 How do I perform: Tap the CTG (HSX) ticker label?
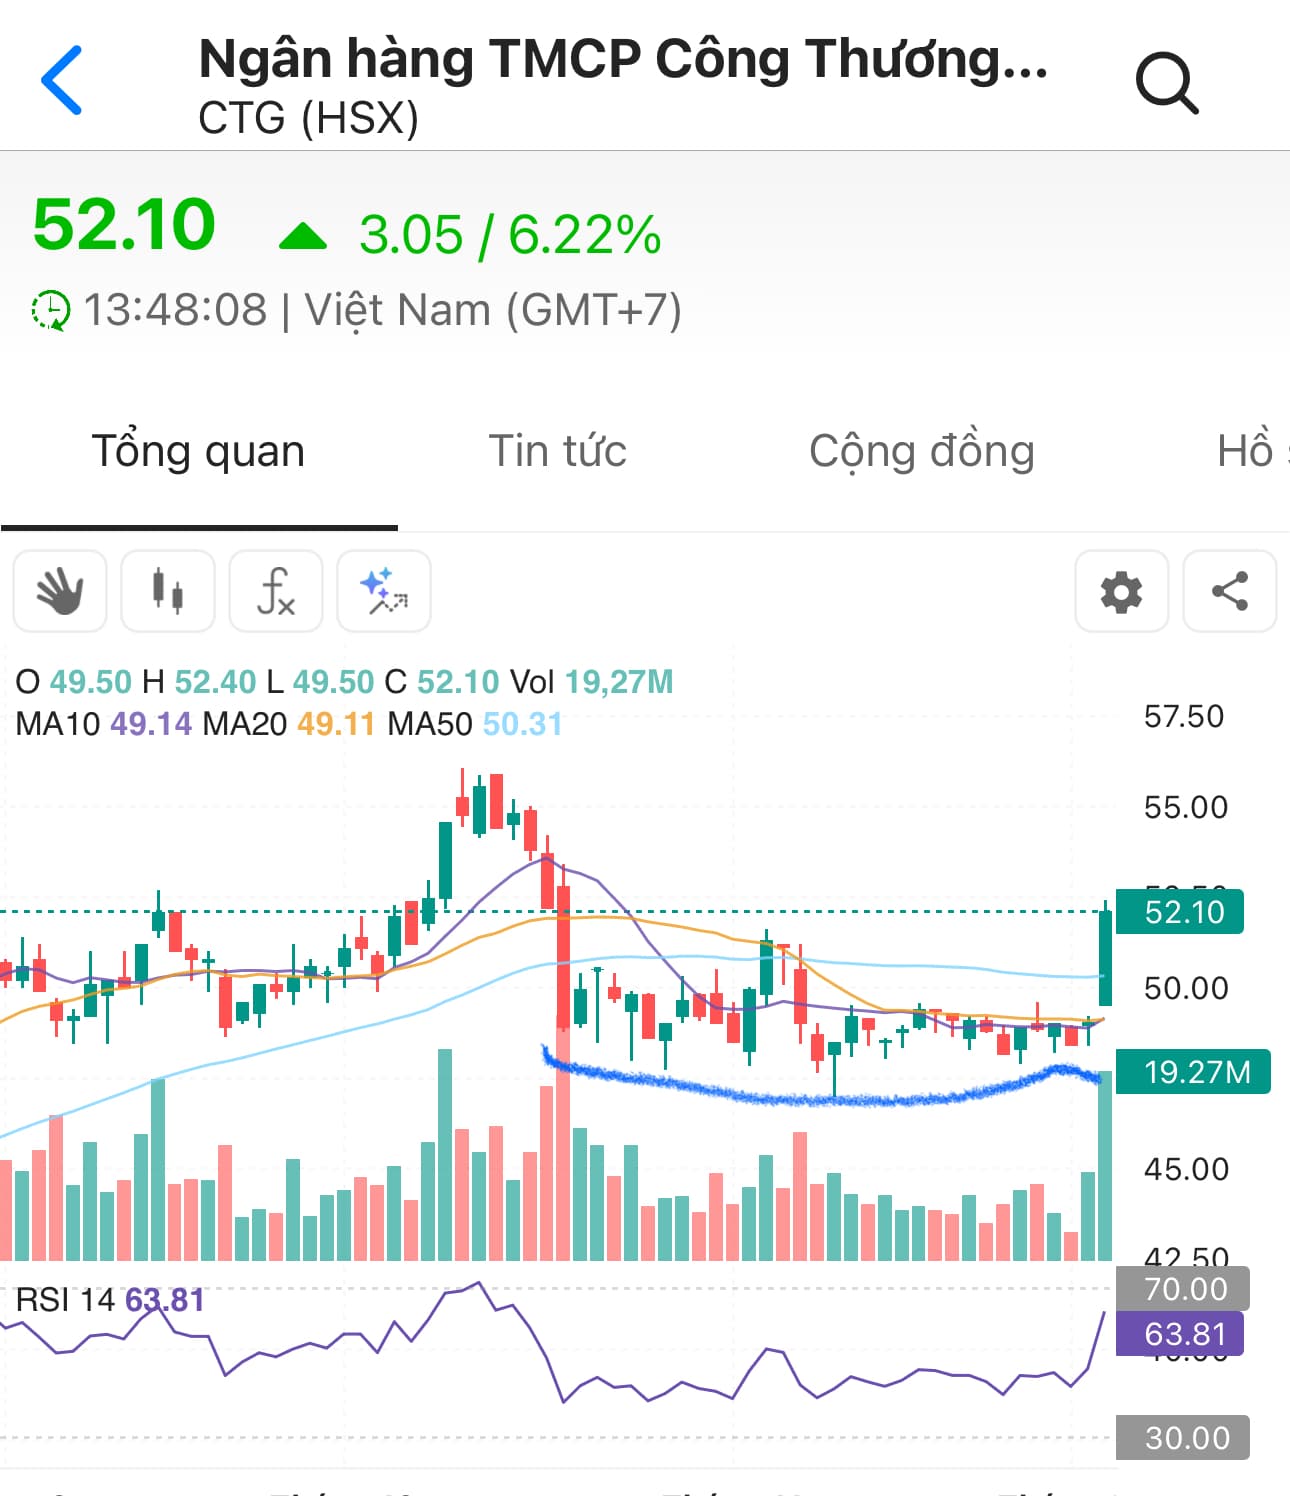point(308,118)
